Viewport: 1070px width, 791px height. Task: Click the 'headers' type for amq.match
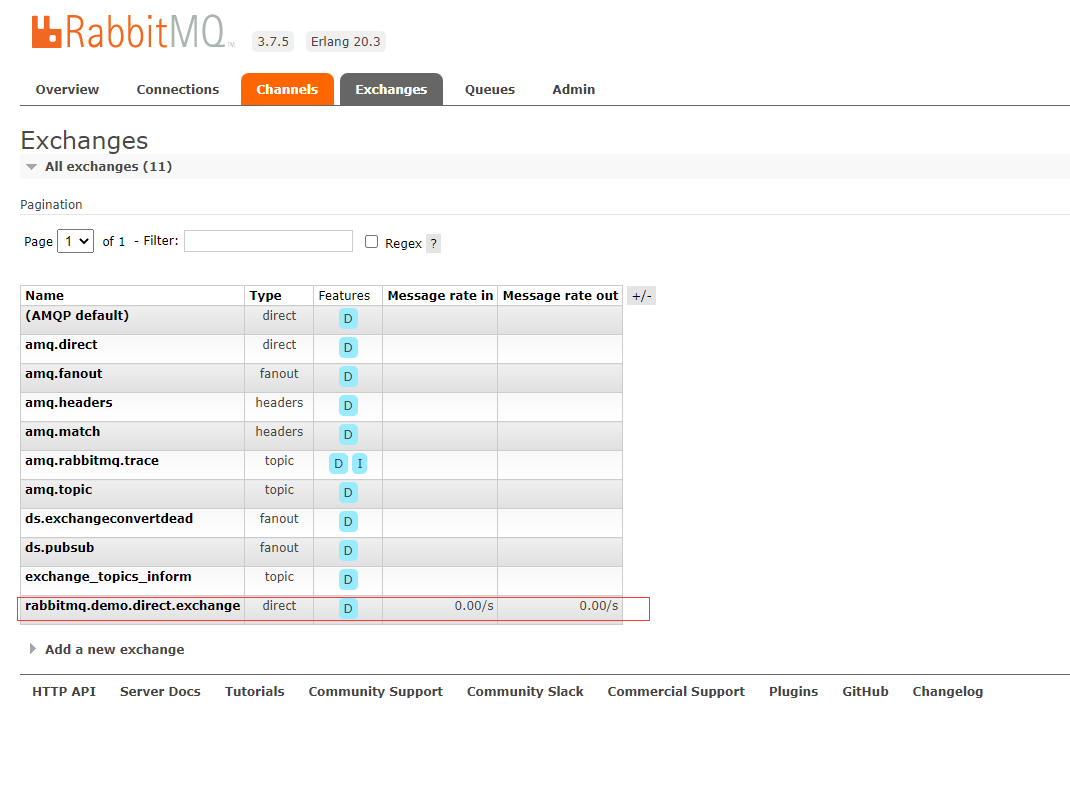tap(279, 431)
